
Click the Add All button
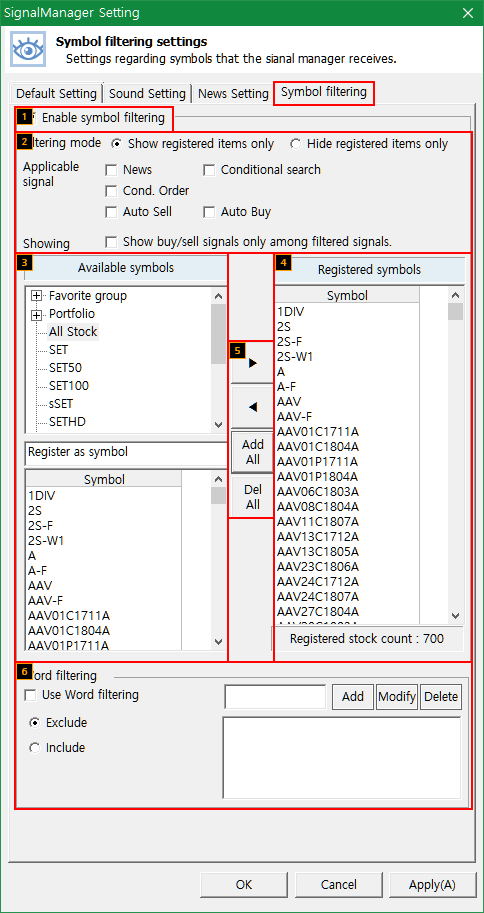coord(252,452)
